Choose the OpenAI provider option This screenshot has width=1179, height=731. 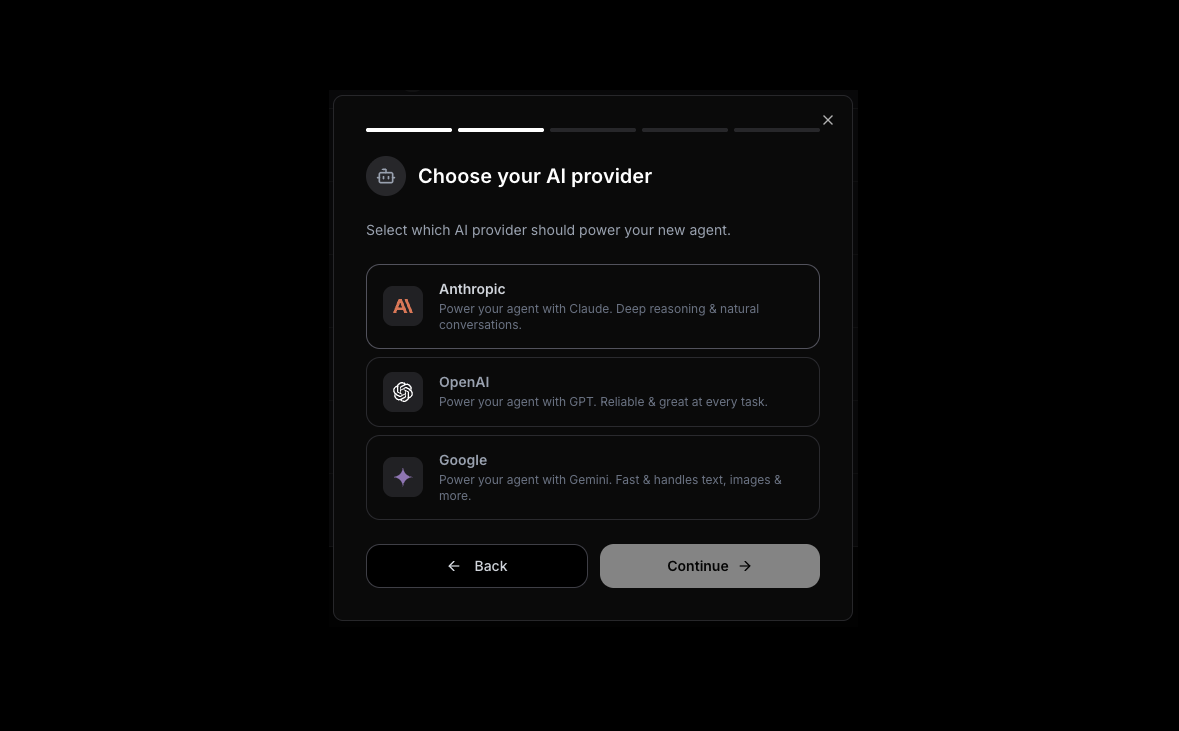tap(593, 392)
